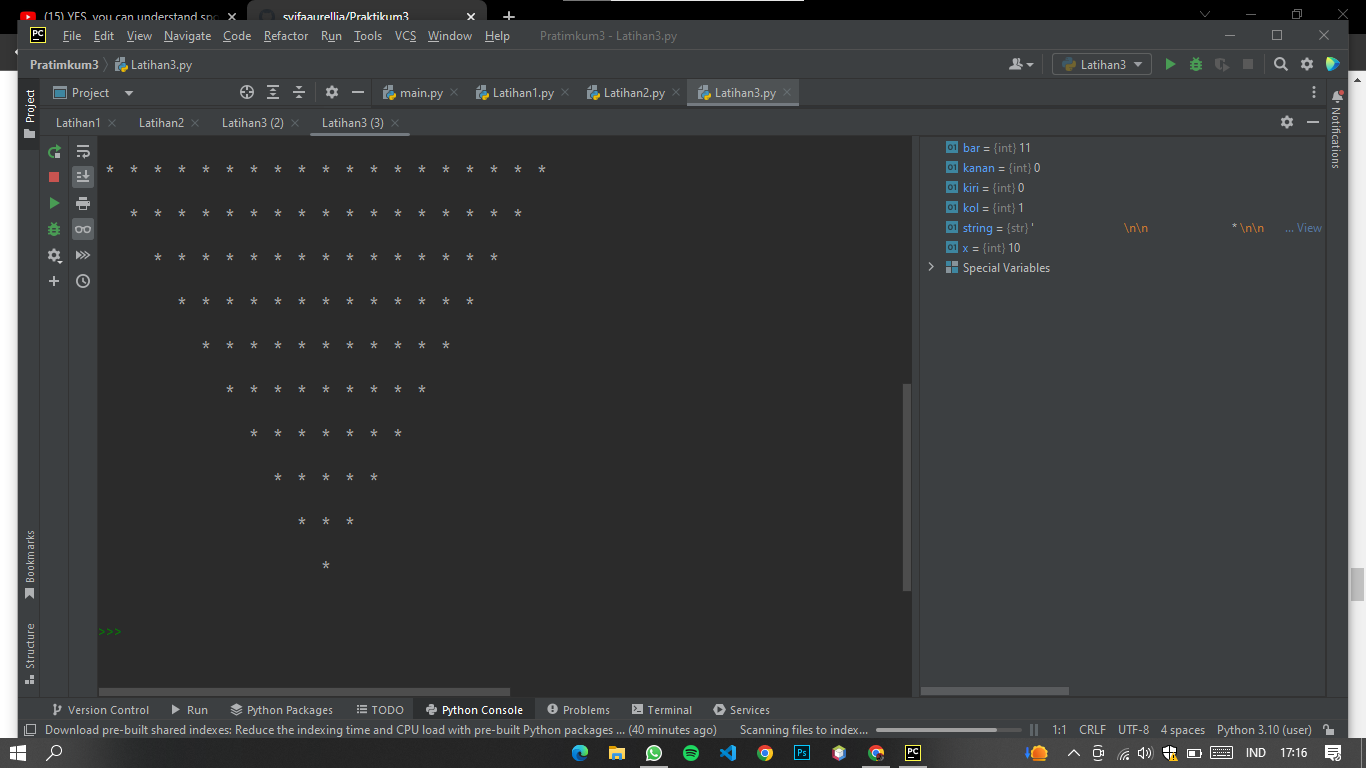Expand all in Project panel
1366x768 pixels.
pos(273,92)
